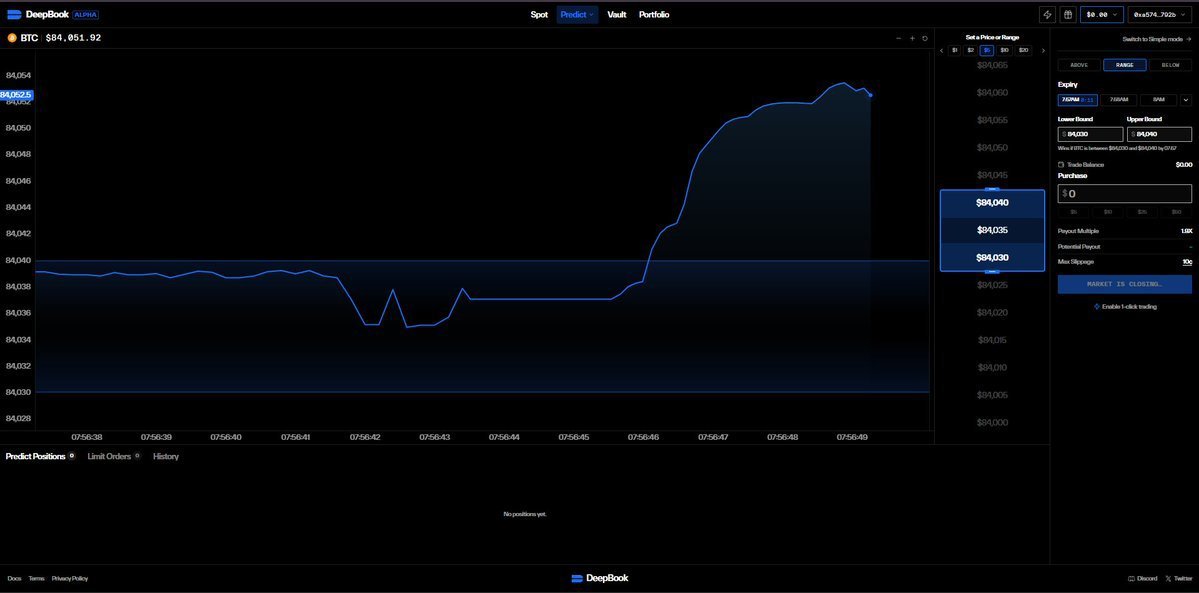Click Predict Positions count badge
This screenshot has width=1199, height=593.
(x=72, y=456)
